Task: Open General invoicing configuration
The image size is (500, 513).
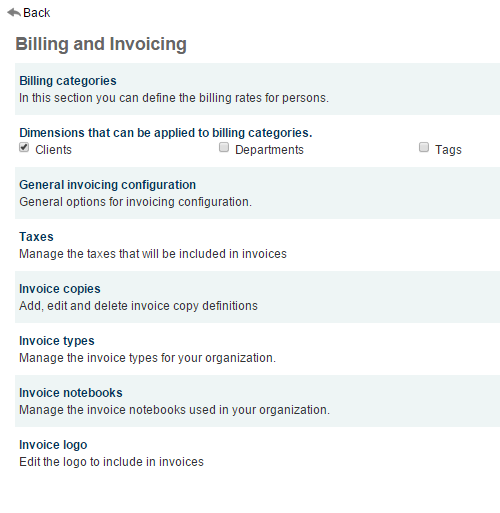Action: click(107, 185)
